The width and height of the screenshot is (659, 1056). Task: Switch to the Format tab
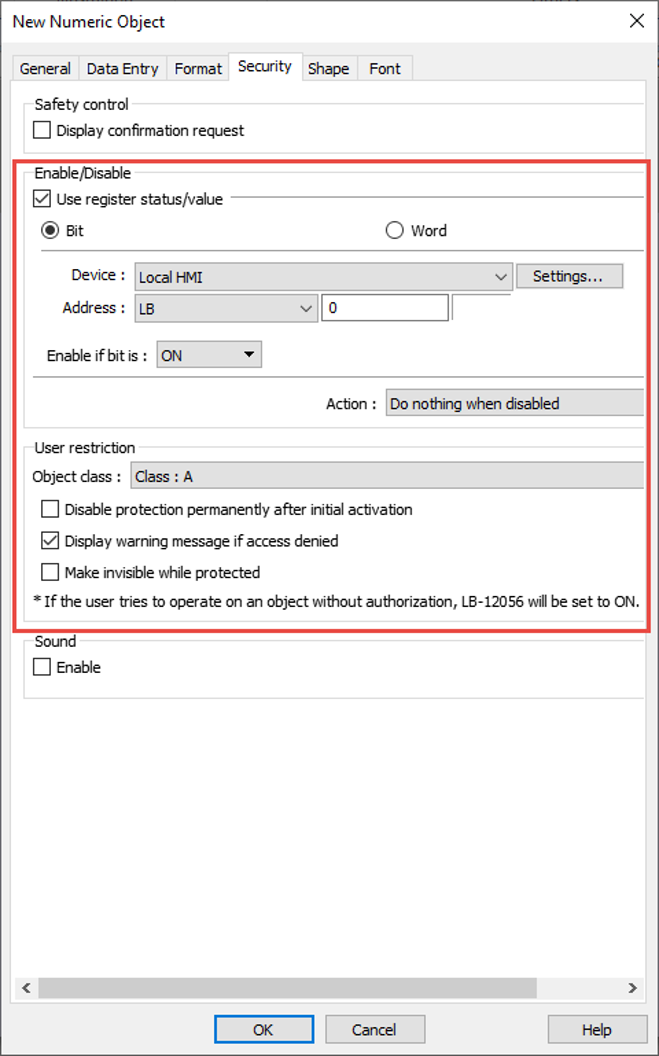[198, 69]
